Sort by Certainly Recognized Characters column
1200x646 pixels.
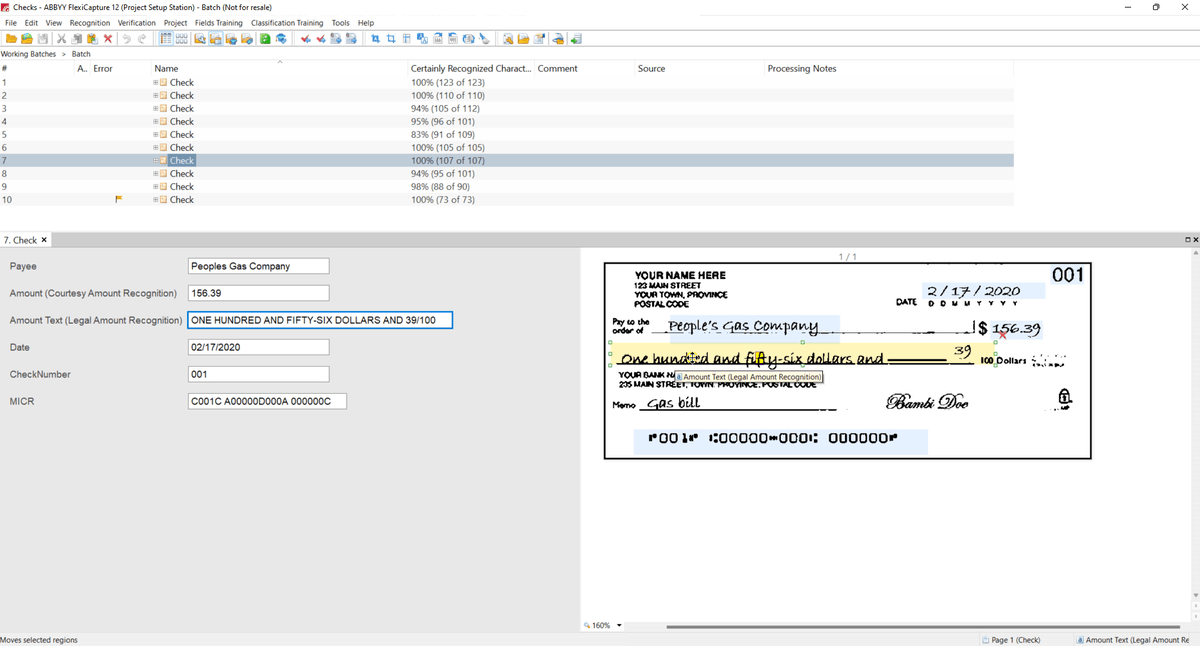(x=470, y=69)
